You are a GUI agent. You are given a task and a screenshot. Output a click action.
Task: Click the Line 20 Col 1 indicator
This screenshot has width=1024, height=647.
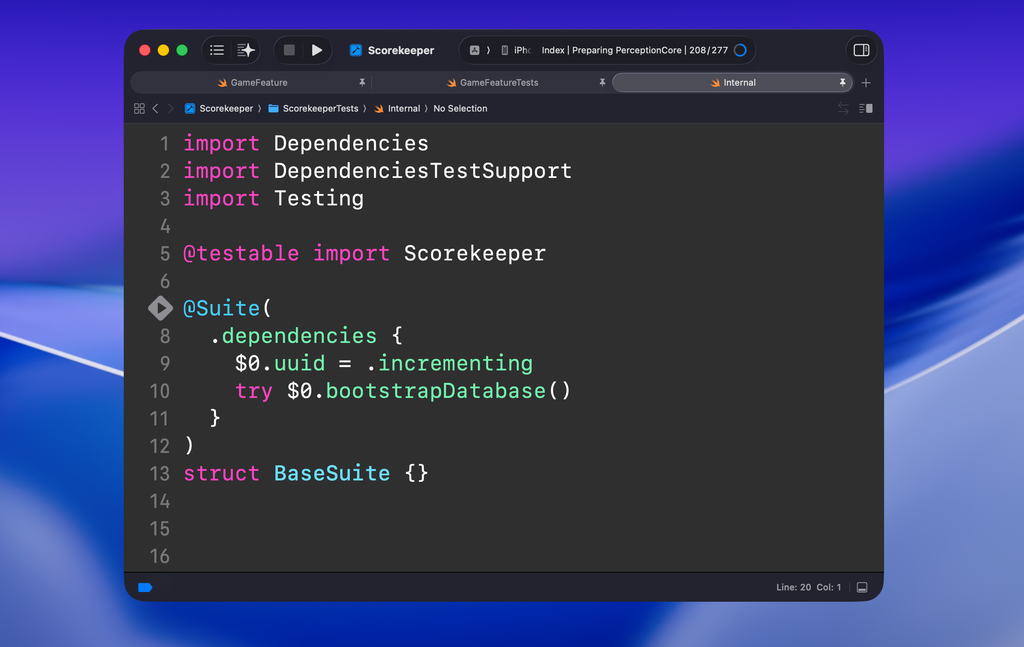(x=808, y=587)
